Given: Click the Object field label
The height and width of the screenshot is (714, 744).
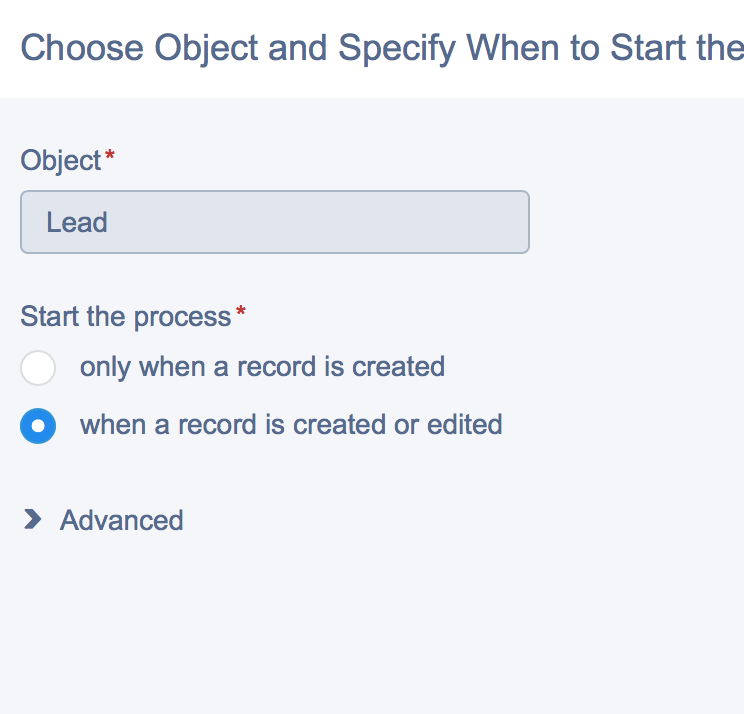Looking at the screenshot, I should pos(60,160).
